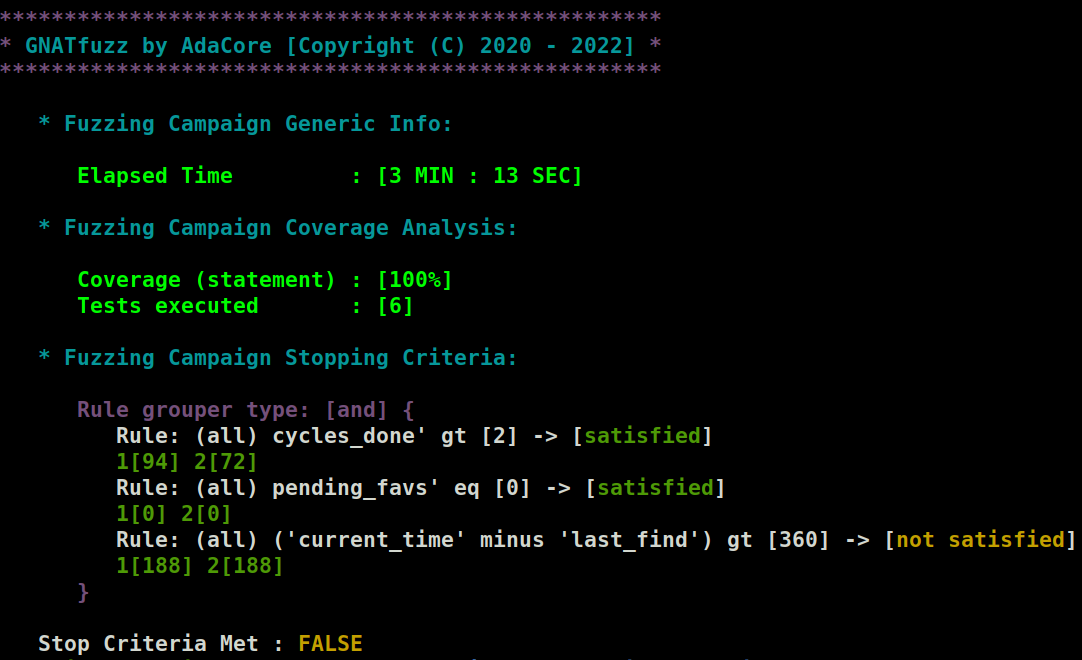Screen dimensions: 1082x660
Task: Click the GNATfuzz by AdaCore copyright banner
Action: (330, 46)
